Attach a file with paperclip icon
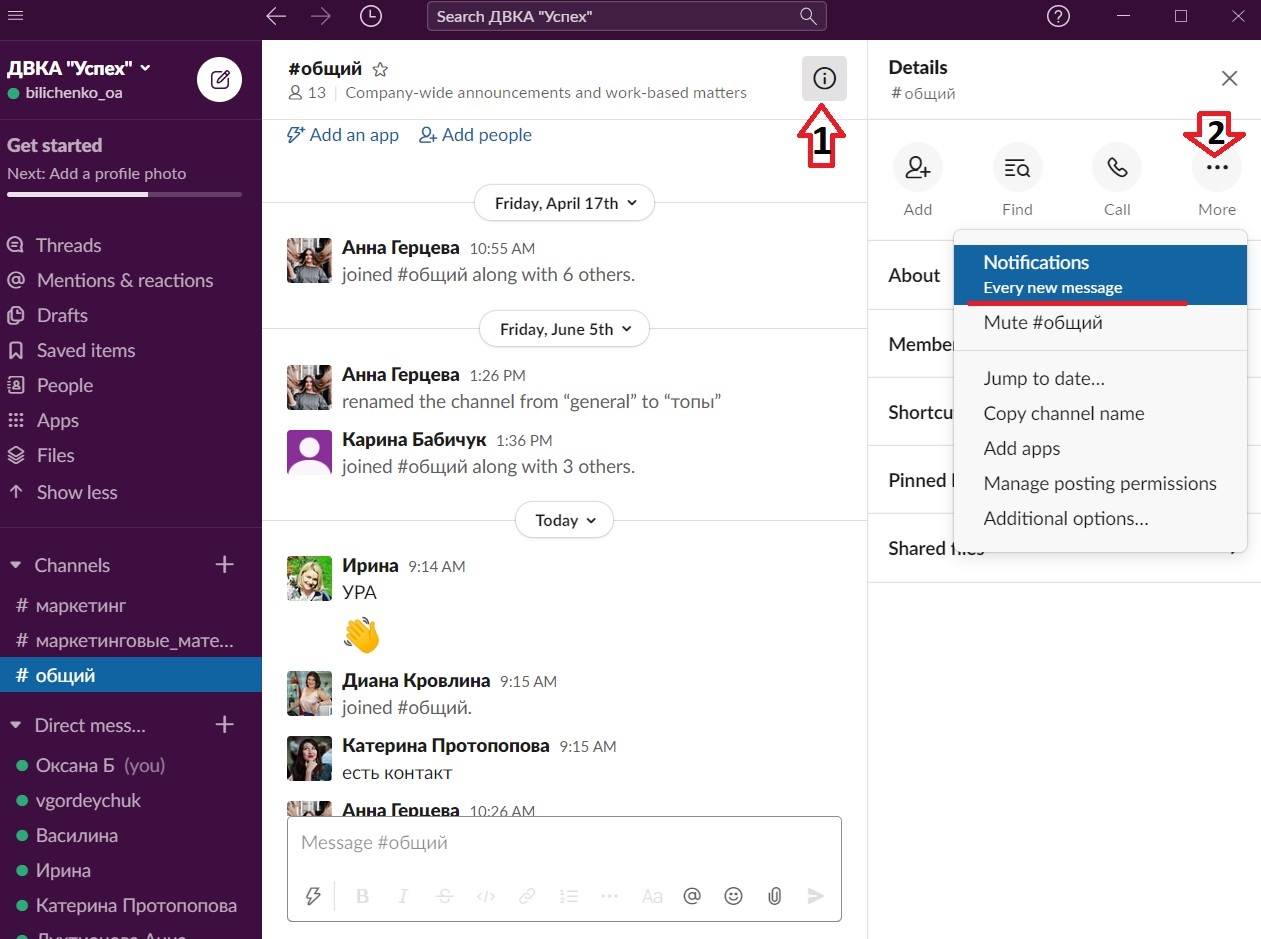Screen dimensions: 1261x939 click(x=774, y=896)
